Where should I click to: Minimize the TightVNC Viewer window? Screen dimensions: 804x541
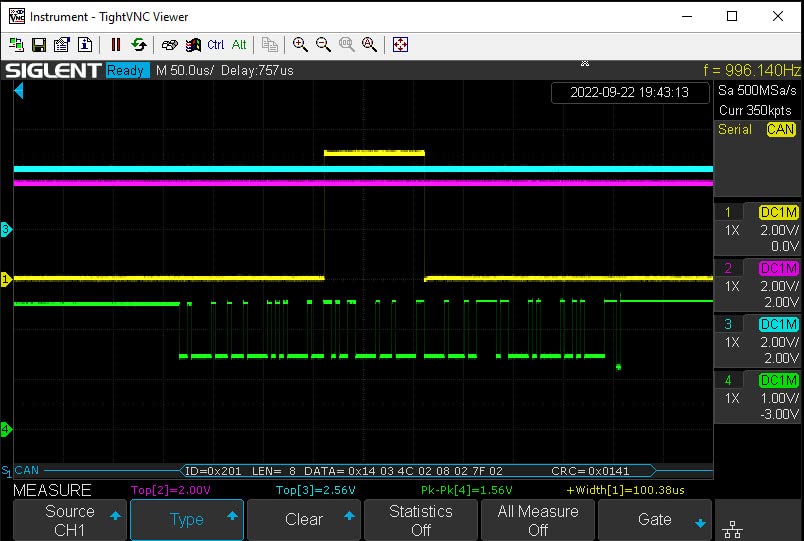(687, 16)
